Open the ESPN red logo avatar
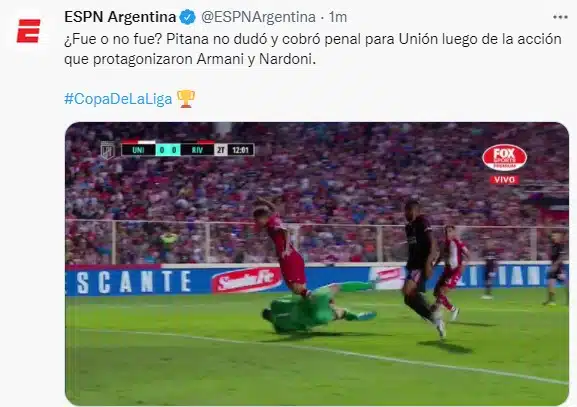Viewport: 577px width, 407px height. pyautogui.click(x=28, y=31)
